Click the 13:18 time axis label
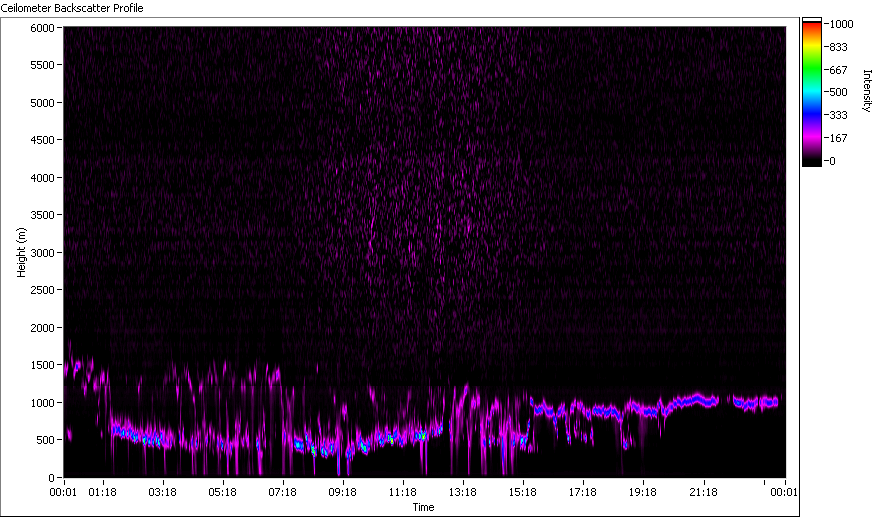Image resolution: width=876 pixels, height=517 pixels. (x=463, y=492)
